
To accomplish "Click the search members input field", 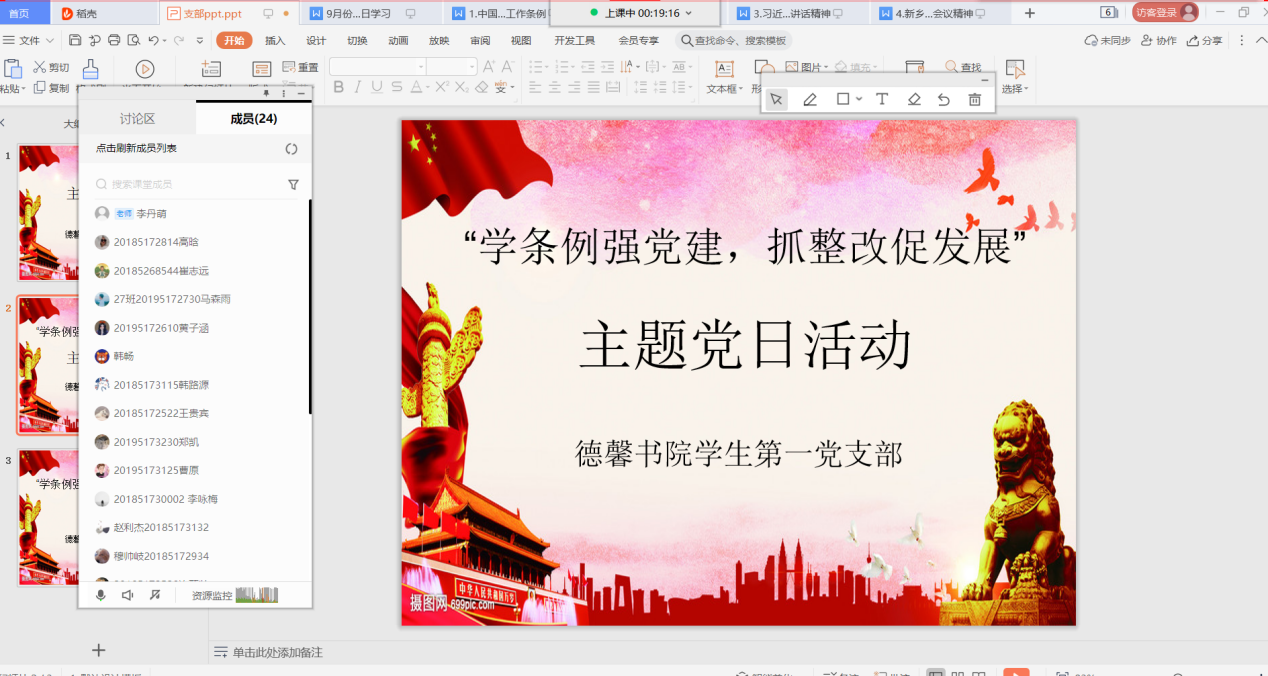I will coord(190,185).
